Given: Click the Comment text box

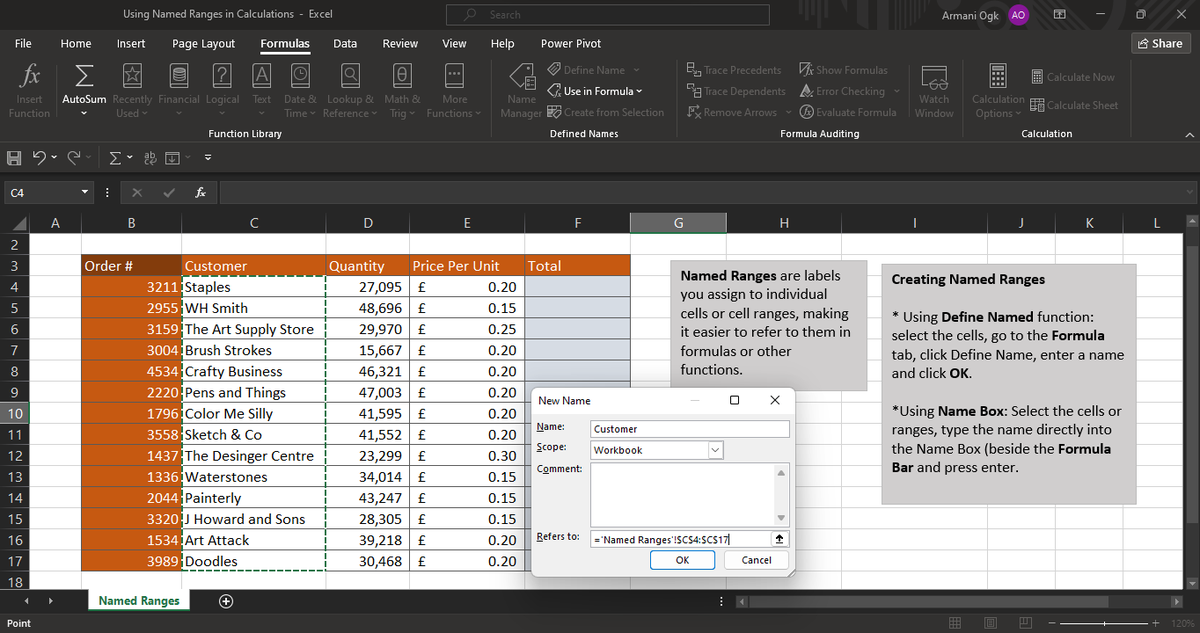Looking at the screenshot, I should 683,494.
